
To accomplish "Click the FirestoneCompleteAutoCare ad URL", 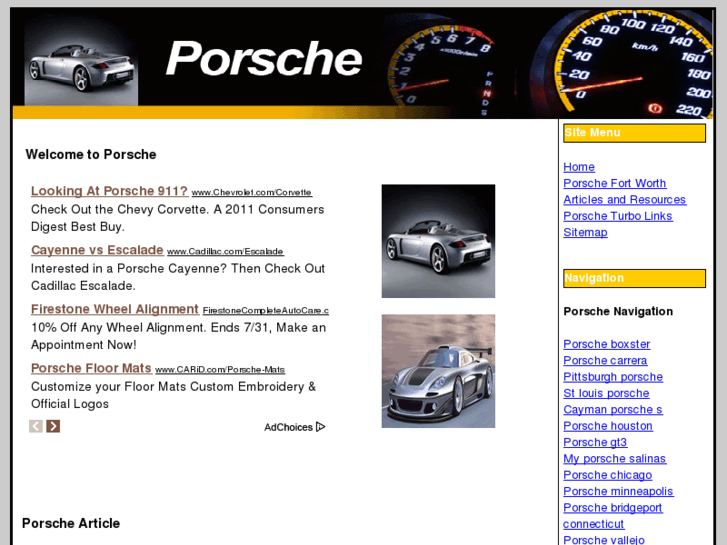I will [x=266, y=310].
